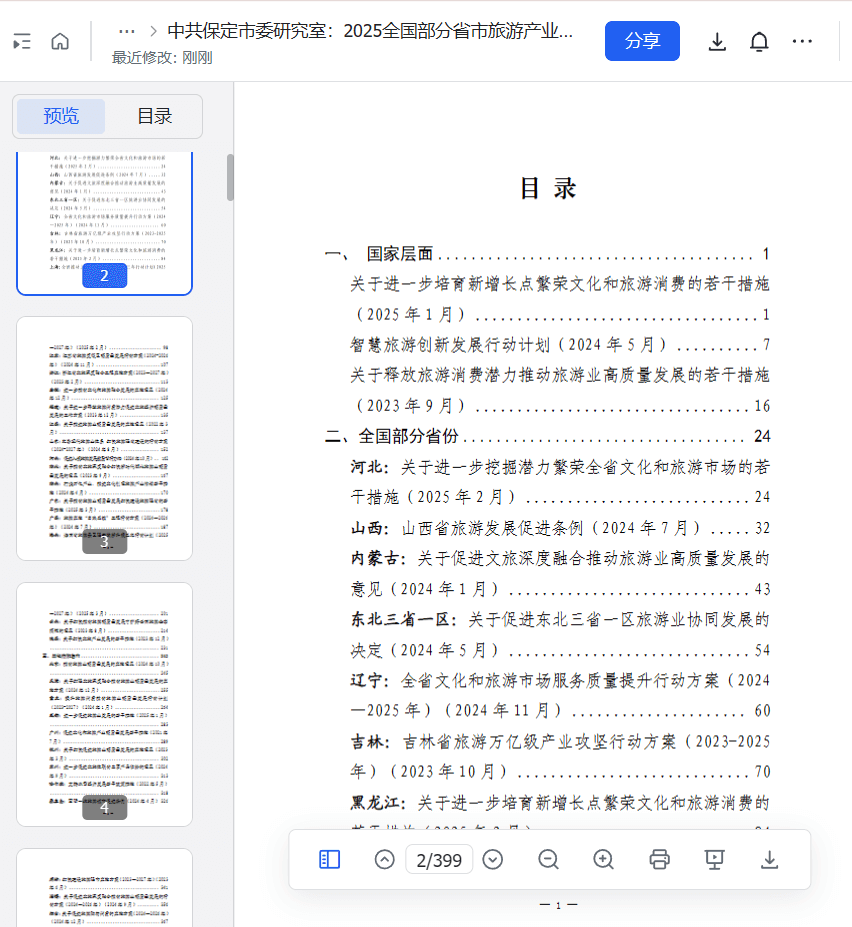Open the more options ellipsis menu
Image resolution: width=852 pixels, height=927 pixels.
coord(802,41)
